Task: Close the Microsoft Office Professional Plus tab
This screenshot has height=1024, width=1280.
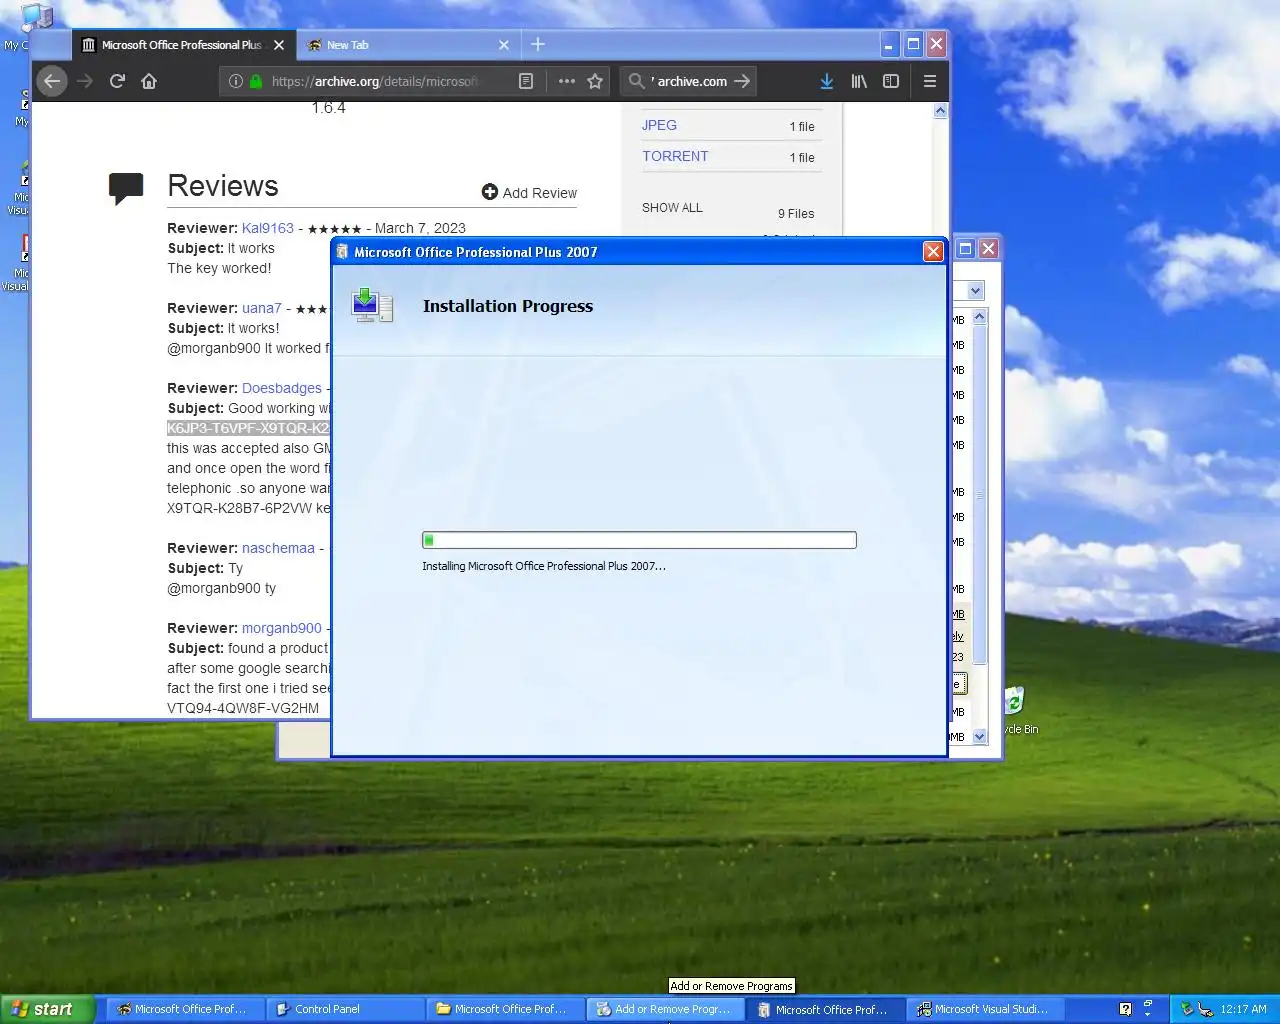Action: tap(279, 45)
